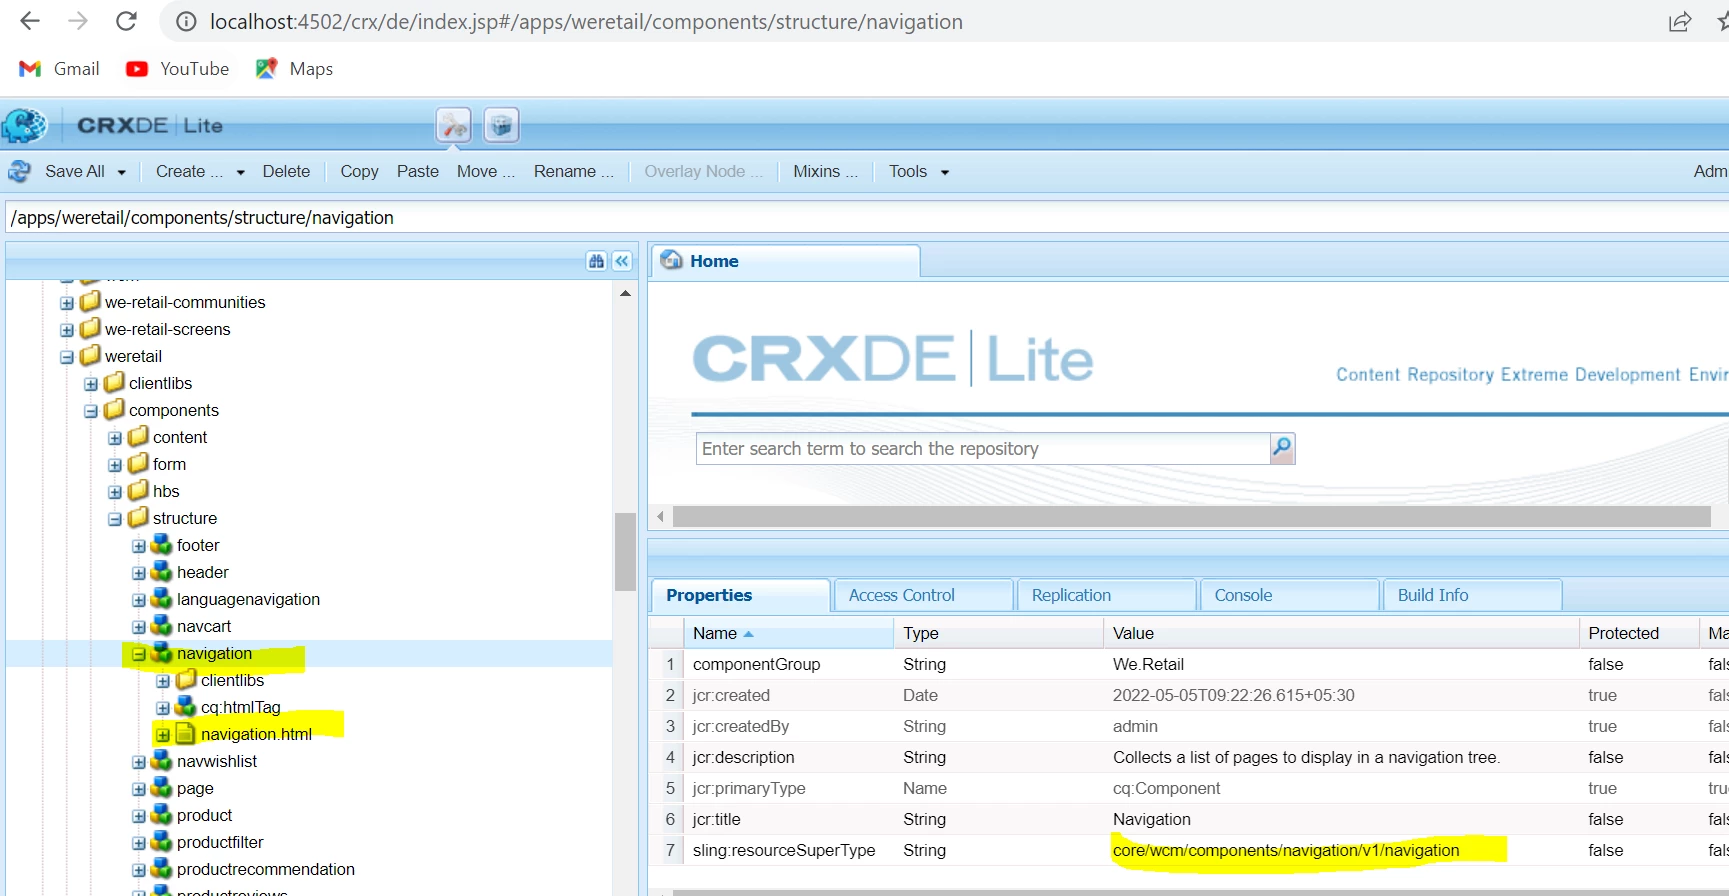Open the Tools menu
The image size is (1729, 896).
click(908, 171)
